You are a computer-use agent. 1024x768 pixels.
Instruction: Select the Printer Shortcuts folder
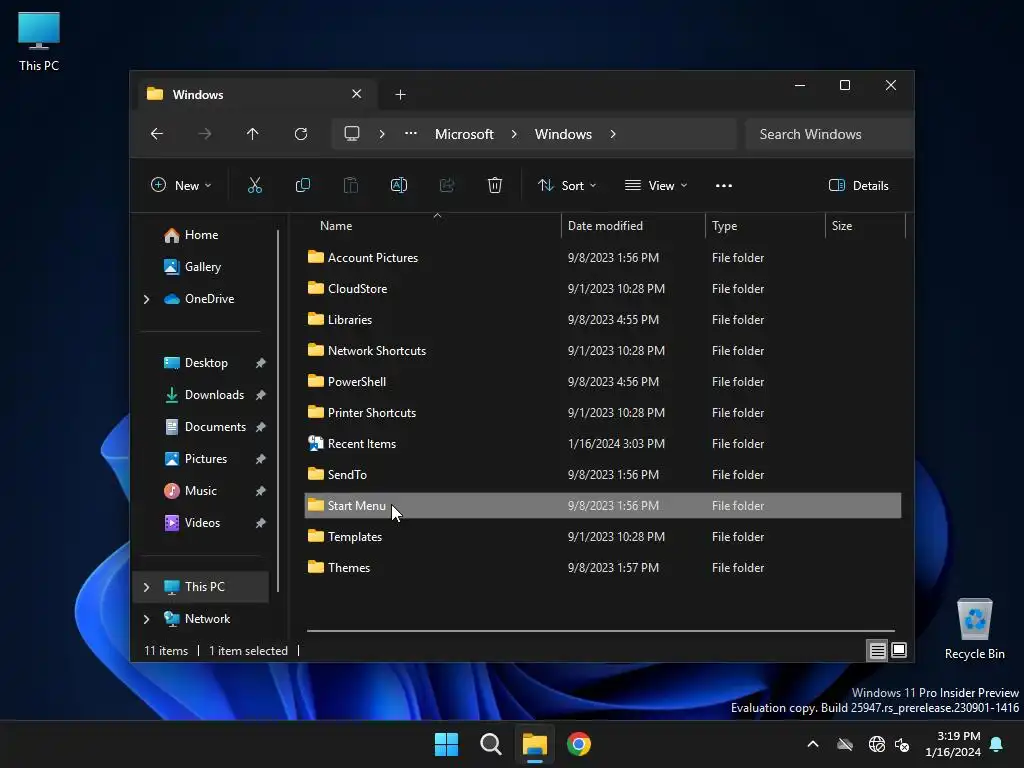coord(602,413)
